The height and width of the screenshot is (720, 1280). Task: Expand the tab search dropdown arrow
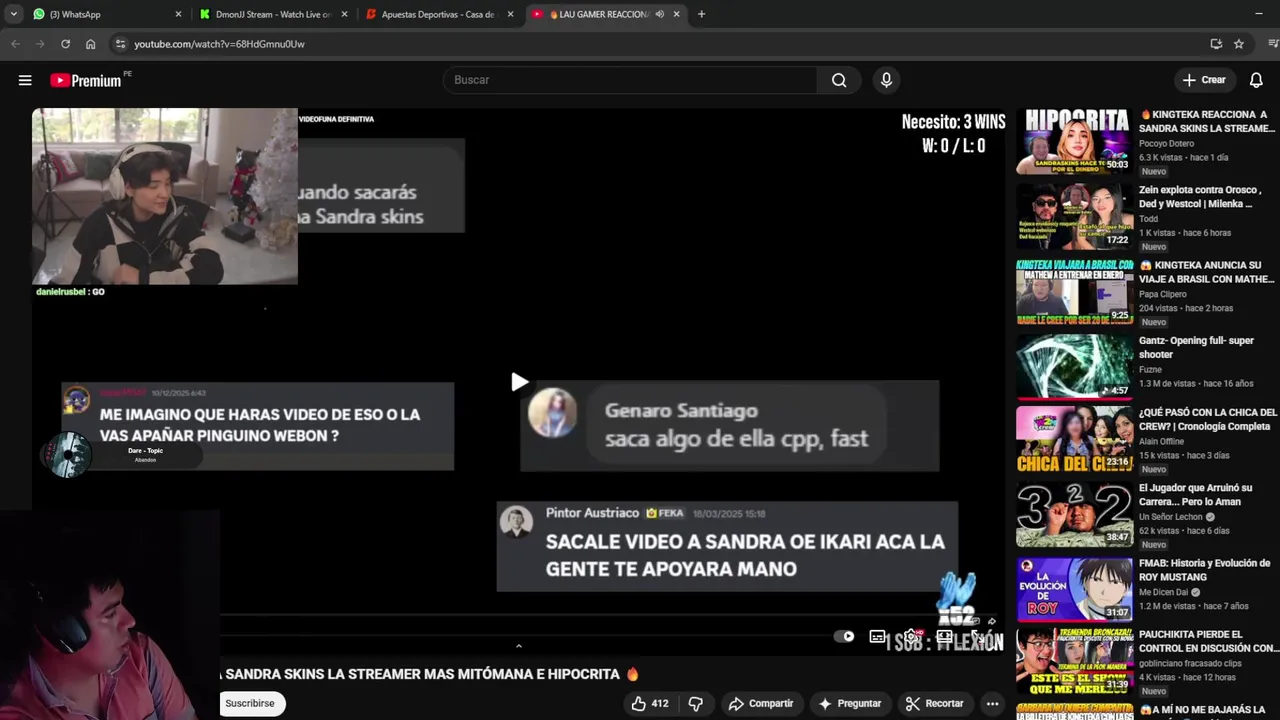click(x=13, y=14)
